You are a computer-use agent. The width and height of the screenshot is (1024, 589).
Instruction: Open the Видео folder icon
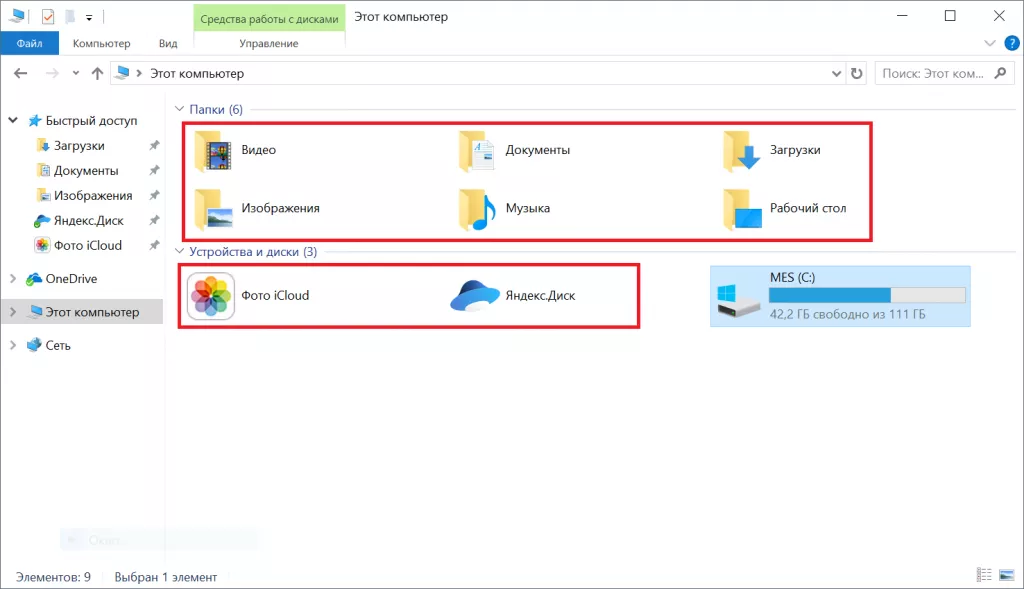coord(214,150)
